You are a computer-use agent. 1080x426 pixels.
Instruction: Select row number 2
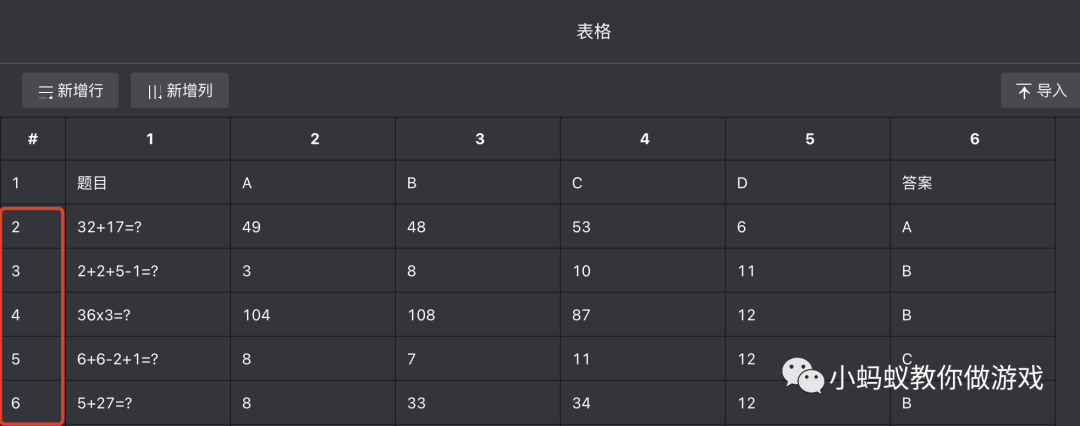33,227
